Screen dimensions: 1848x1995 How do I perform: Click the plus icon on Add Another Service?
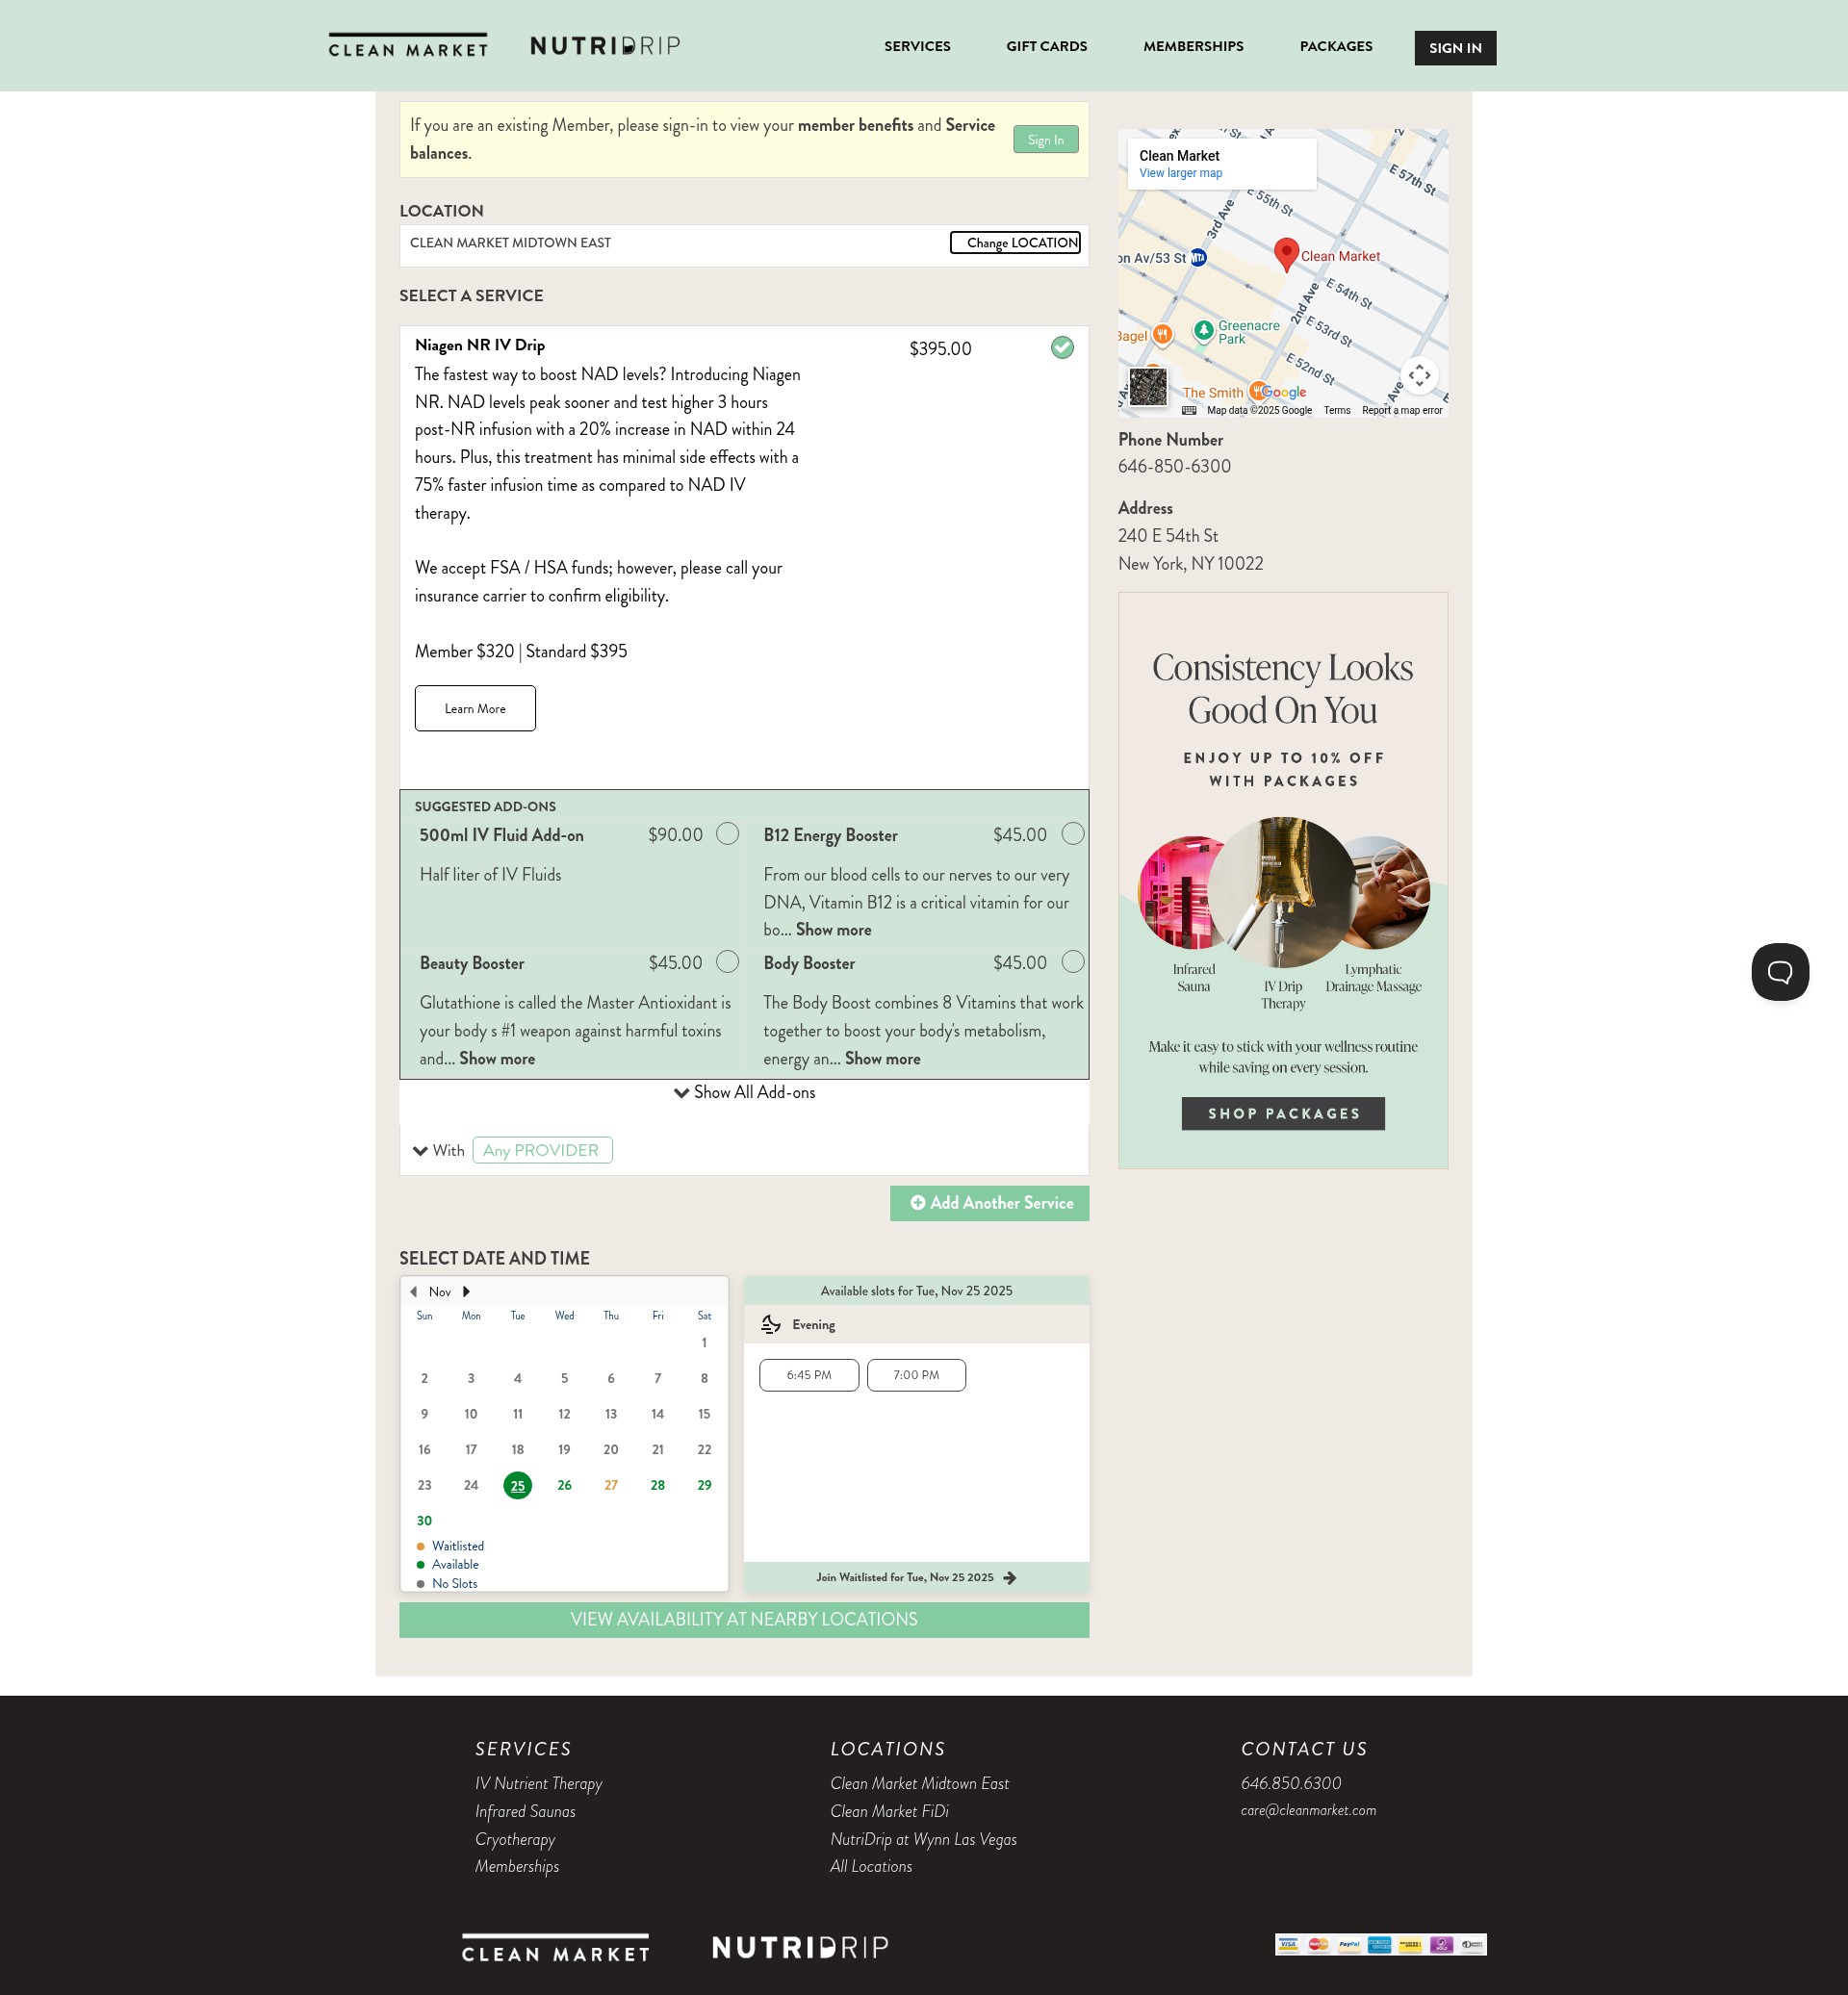click(917, 1203)
